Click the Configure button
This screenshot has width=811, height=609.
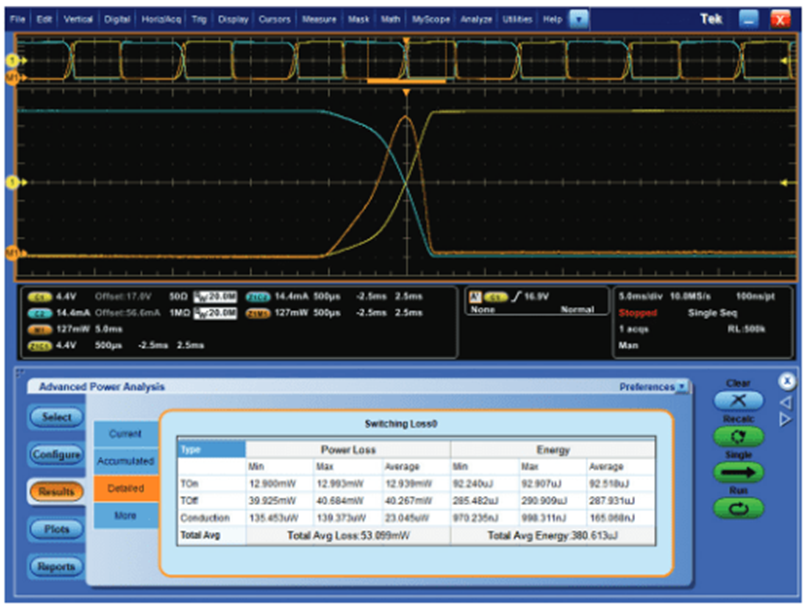point(57,454)
